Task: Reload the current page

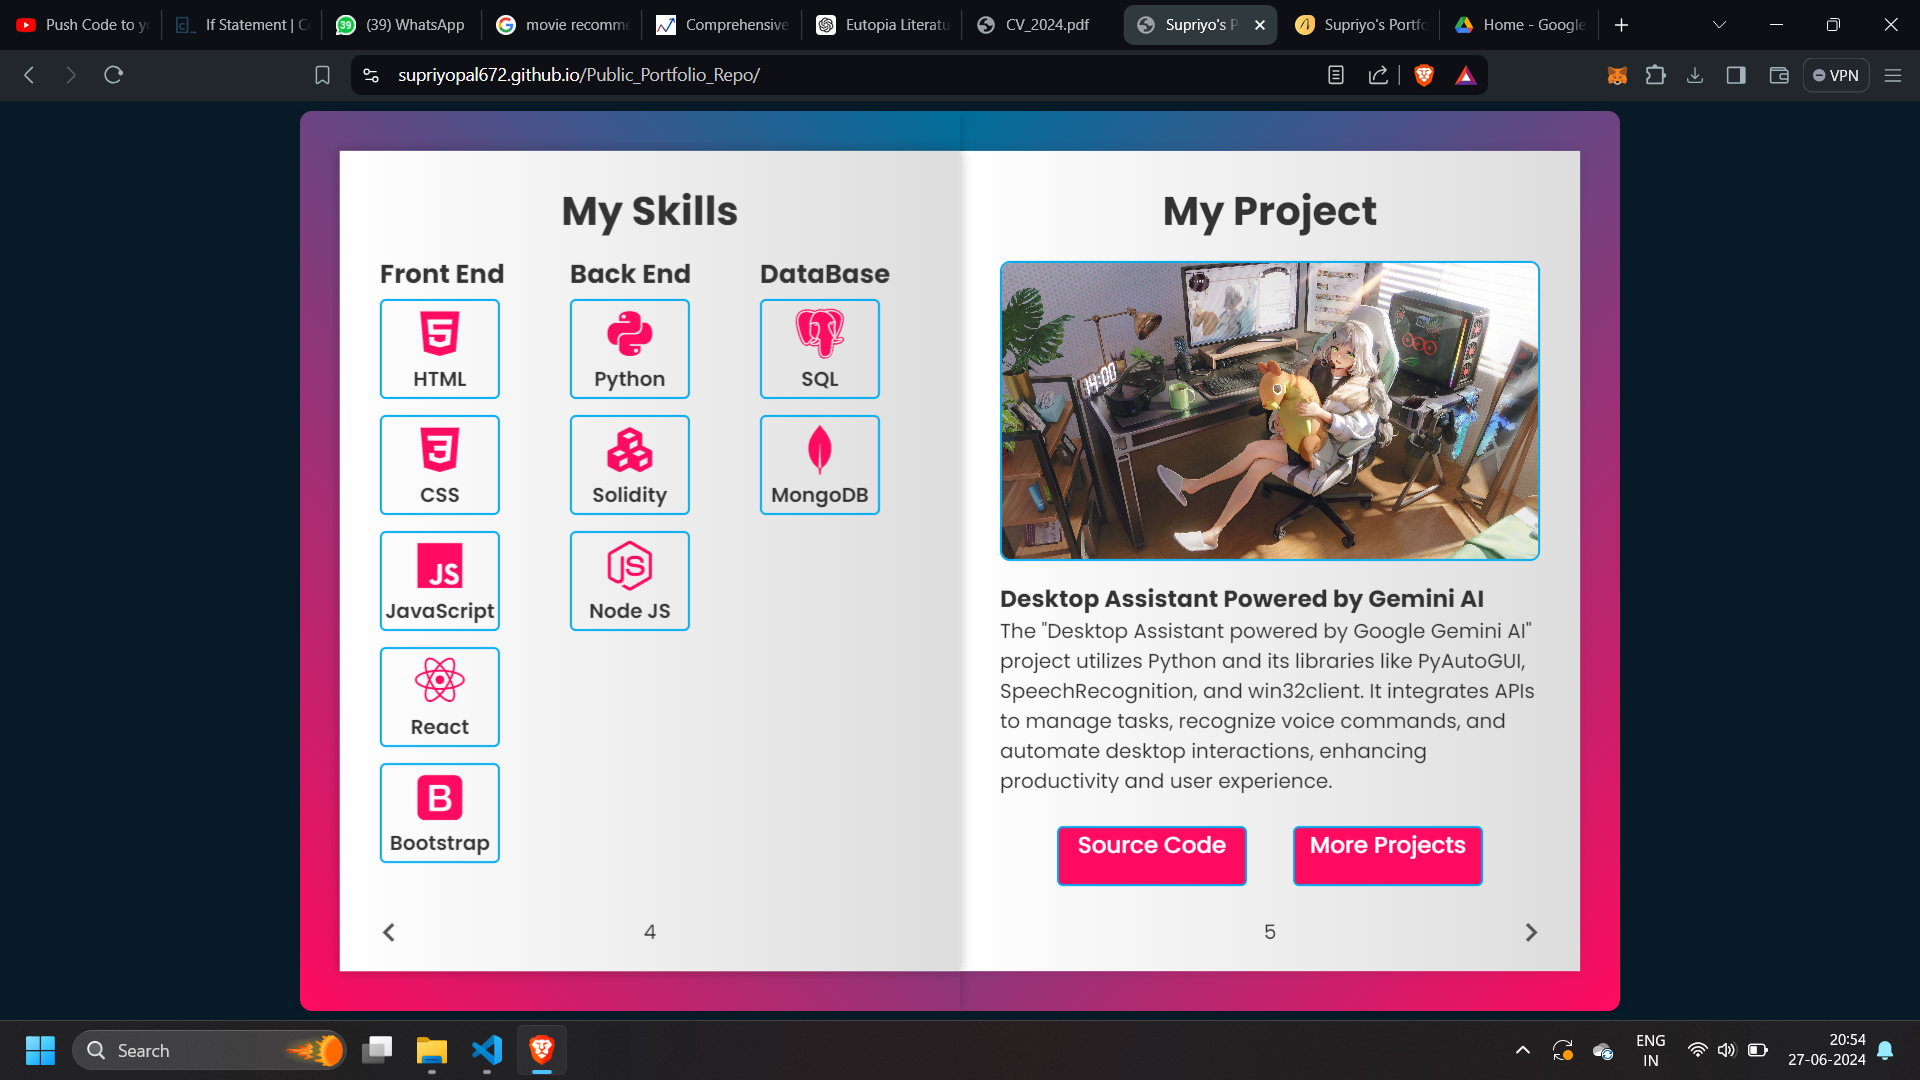Action: click(113, 75)
